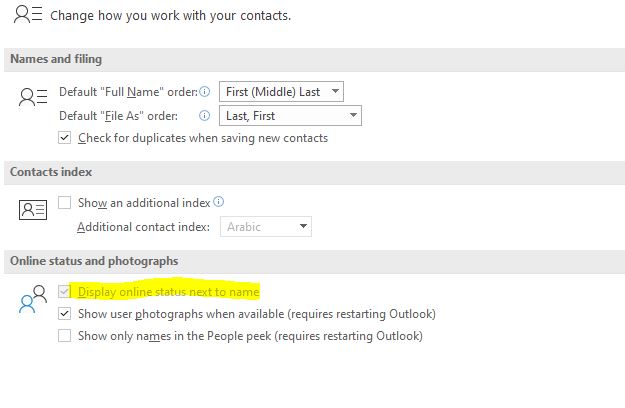
Task: Expand the Arabic additional contact index dropdown
Action: point(265,227)
